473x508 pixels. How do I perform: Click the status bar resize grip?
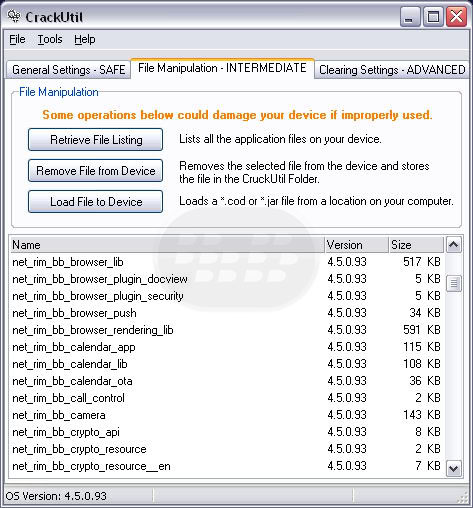tap(463, 498)
